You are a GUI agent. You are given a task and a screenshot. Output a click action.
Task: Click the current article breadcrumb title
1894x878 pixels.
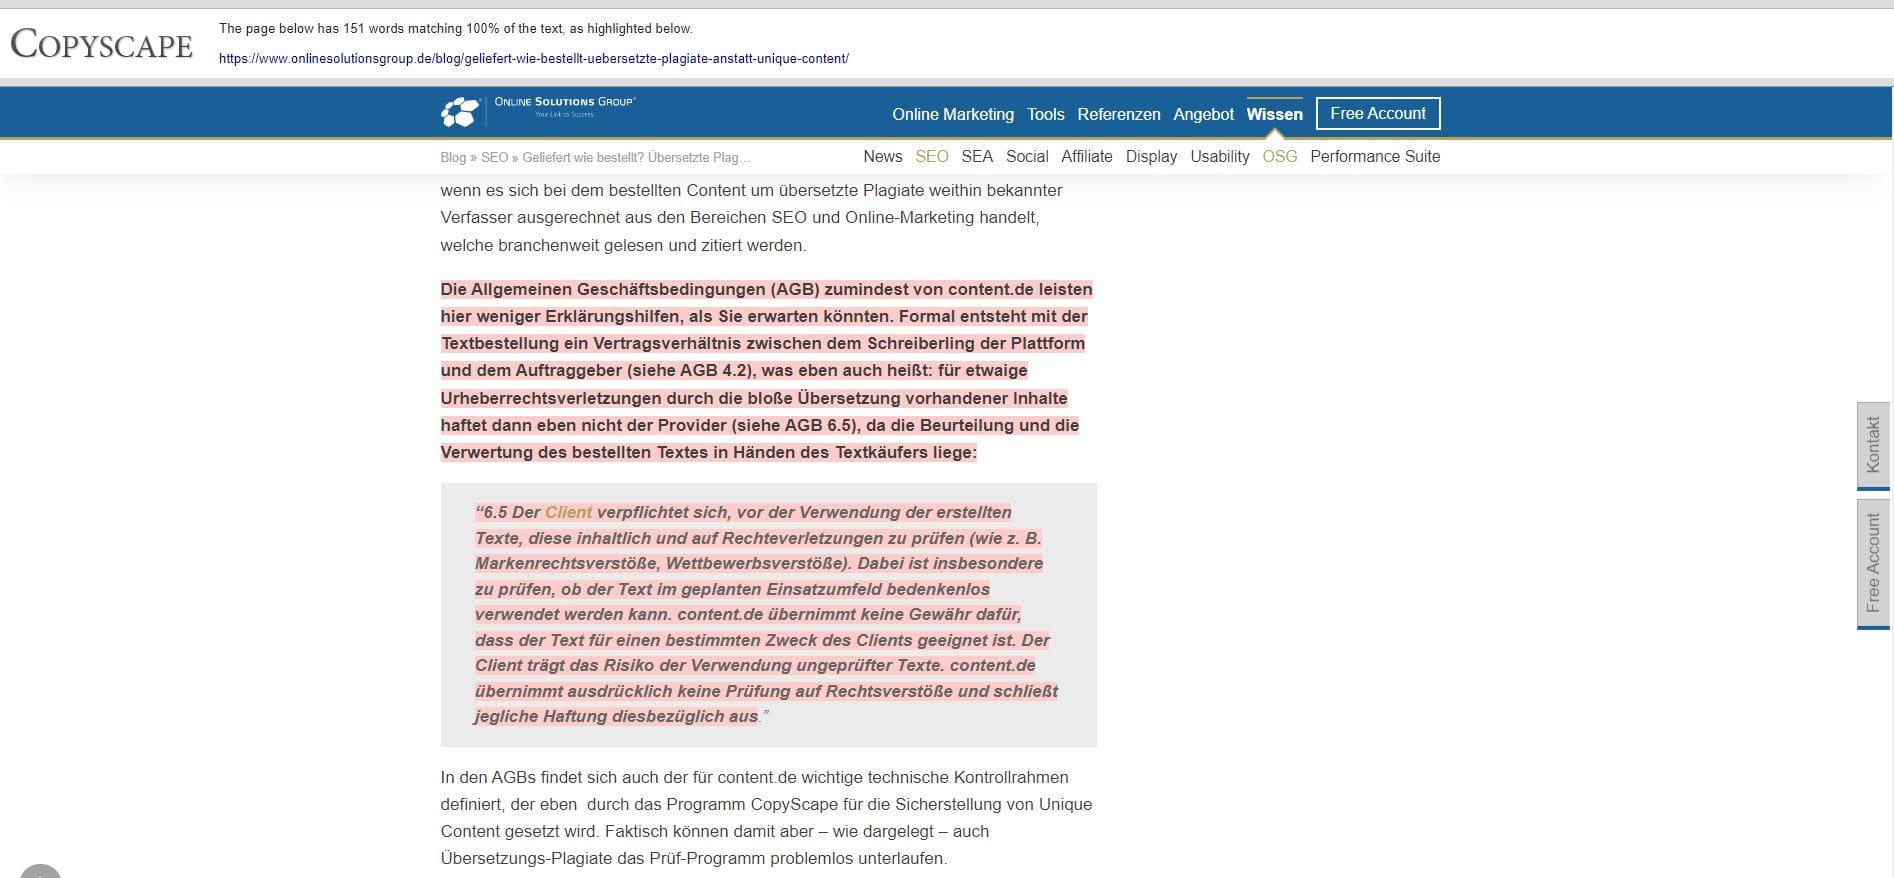(637, 157)
